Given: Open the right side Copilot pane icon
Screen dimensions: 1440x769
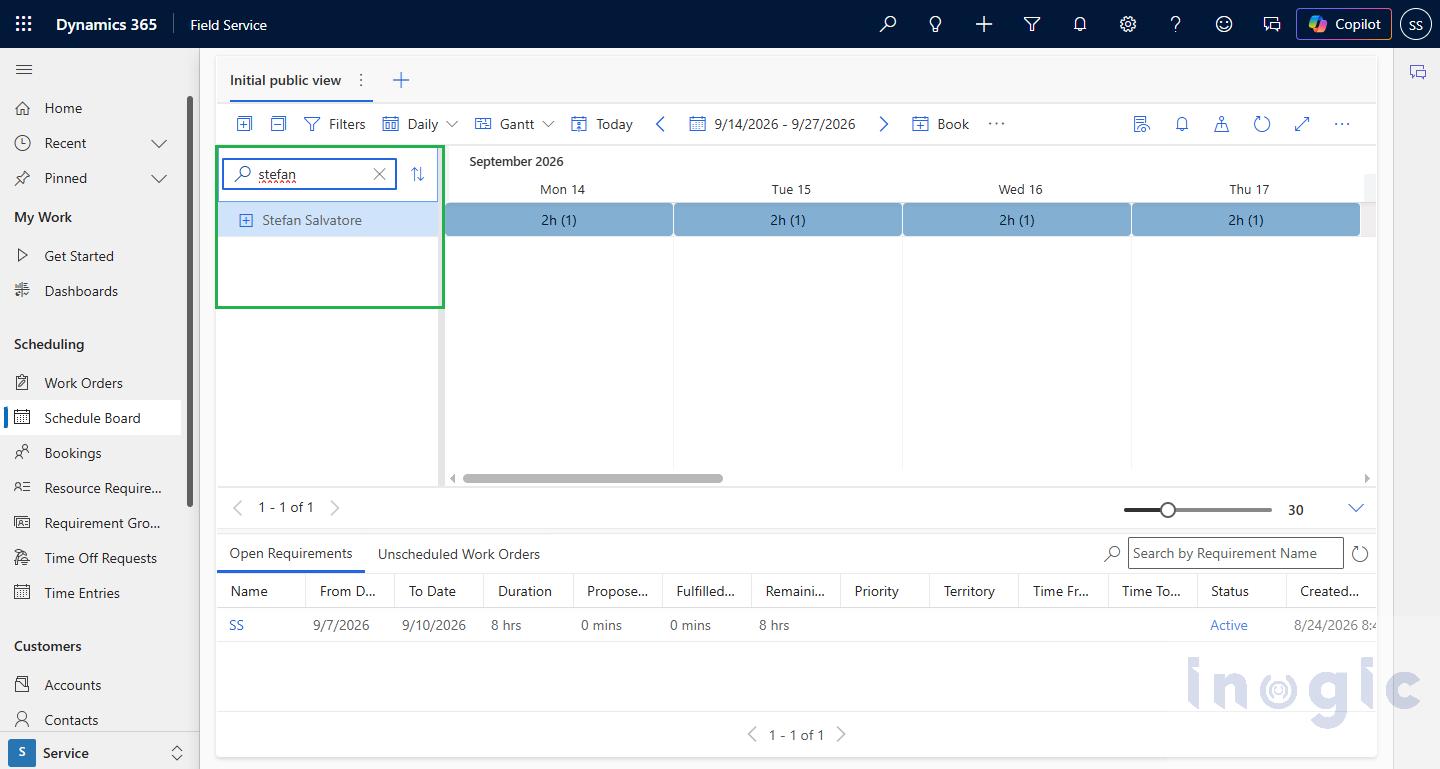Looking at the screenshot, I should tap(1417, 72).
